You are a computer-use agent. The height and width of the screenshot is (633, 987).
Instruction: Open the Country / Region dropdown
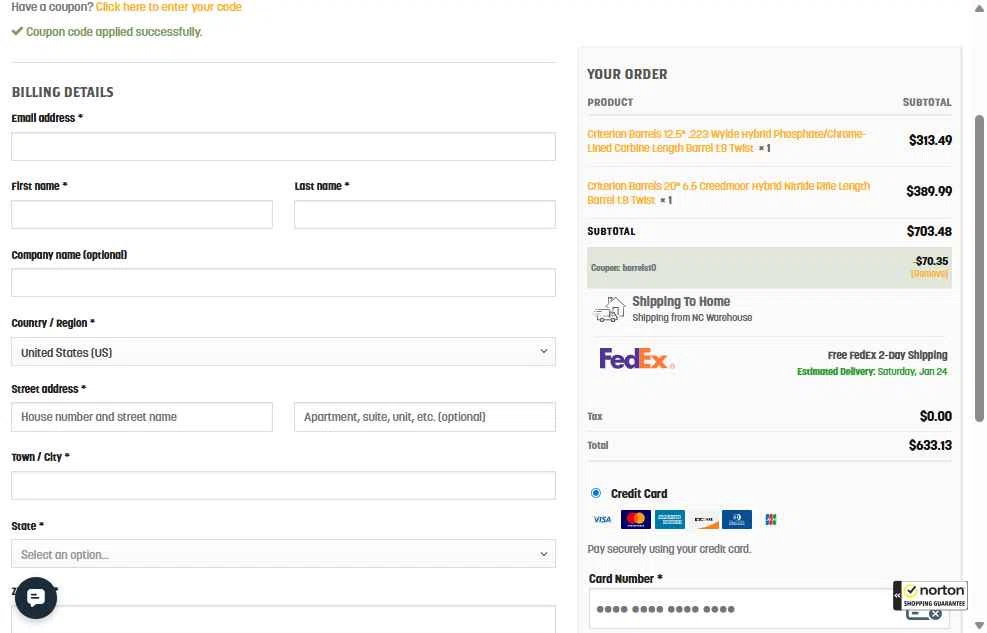point(283,352)
